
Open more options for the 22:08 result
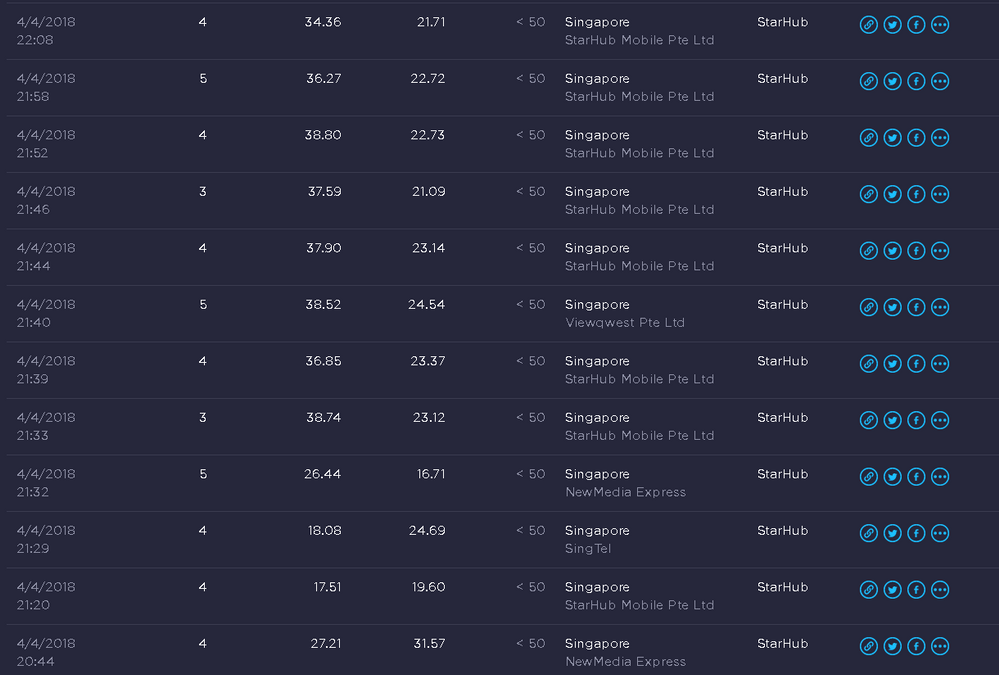pos(940,25)
